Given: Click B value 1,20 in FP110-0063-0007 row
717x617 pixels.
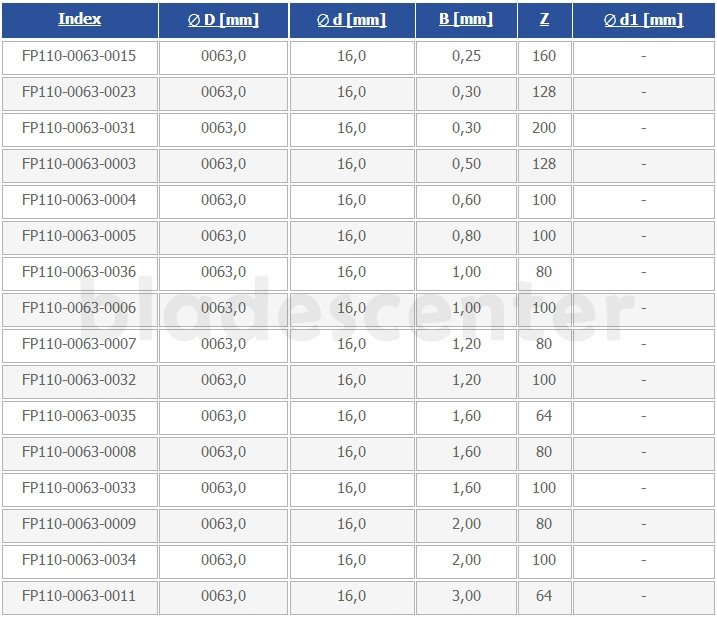Looking at the screenshot, I should click(x=466, y=344).
